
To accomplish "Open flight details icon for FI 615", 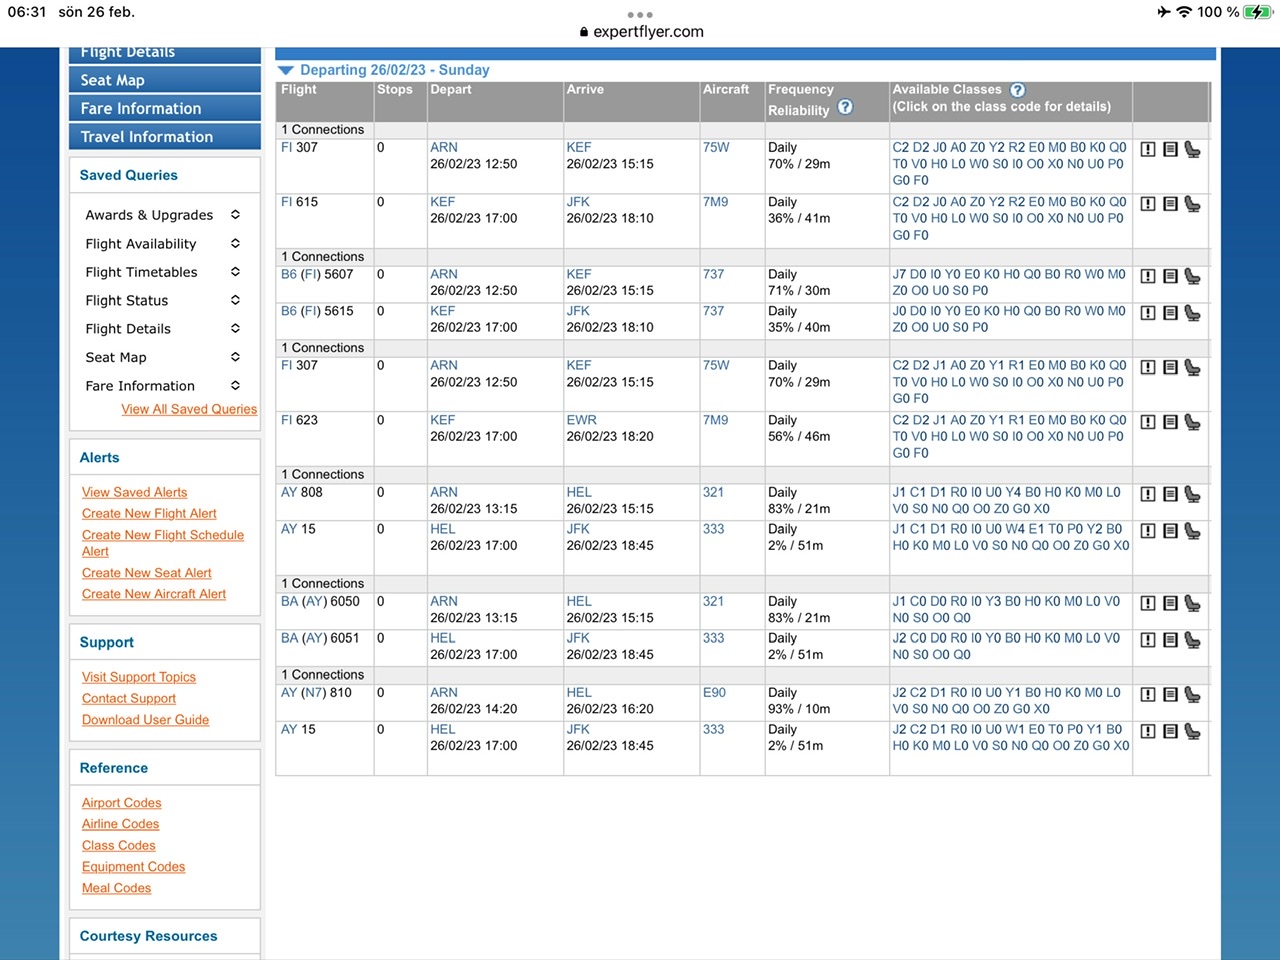I will [x=1170, y=204].
